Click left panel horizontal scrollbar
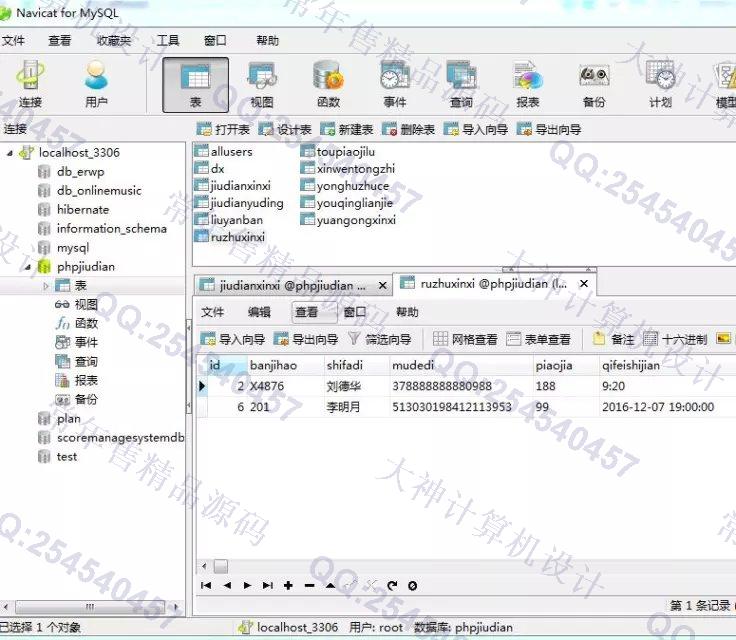 point(90,607)
